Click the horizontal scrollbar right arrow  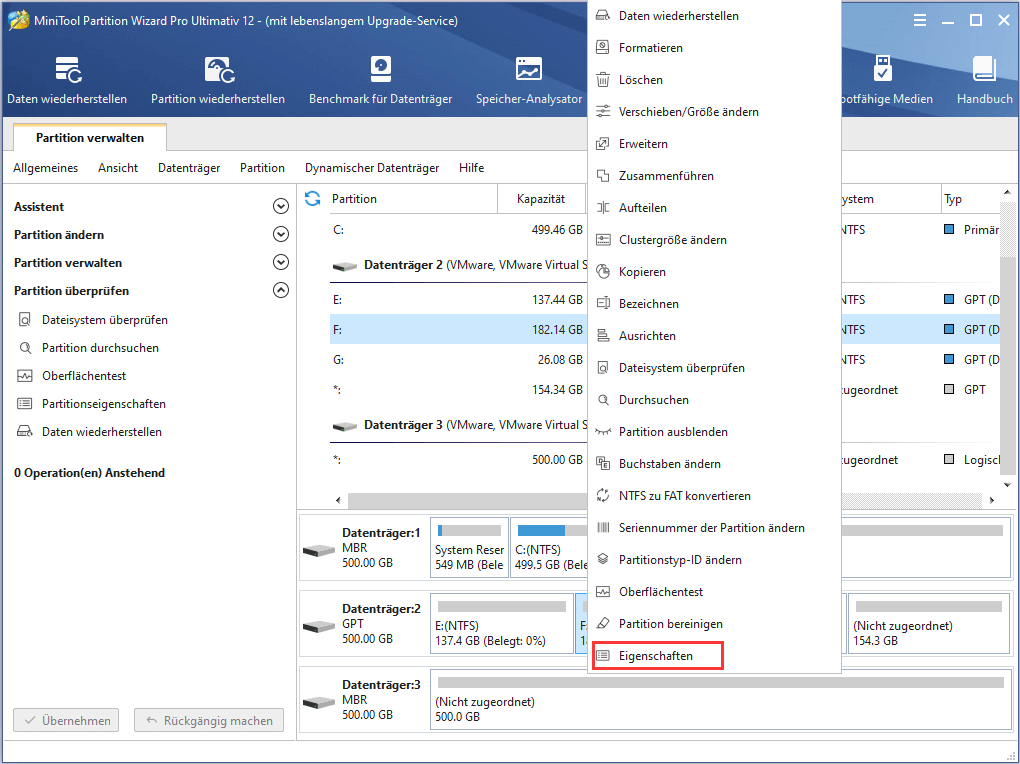(x=991, y=500)
